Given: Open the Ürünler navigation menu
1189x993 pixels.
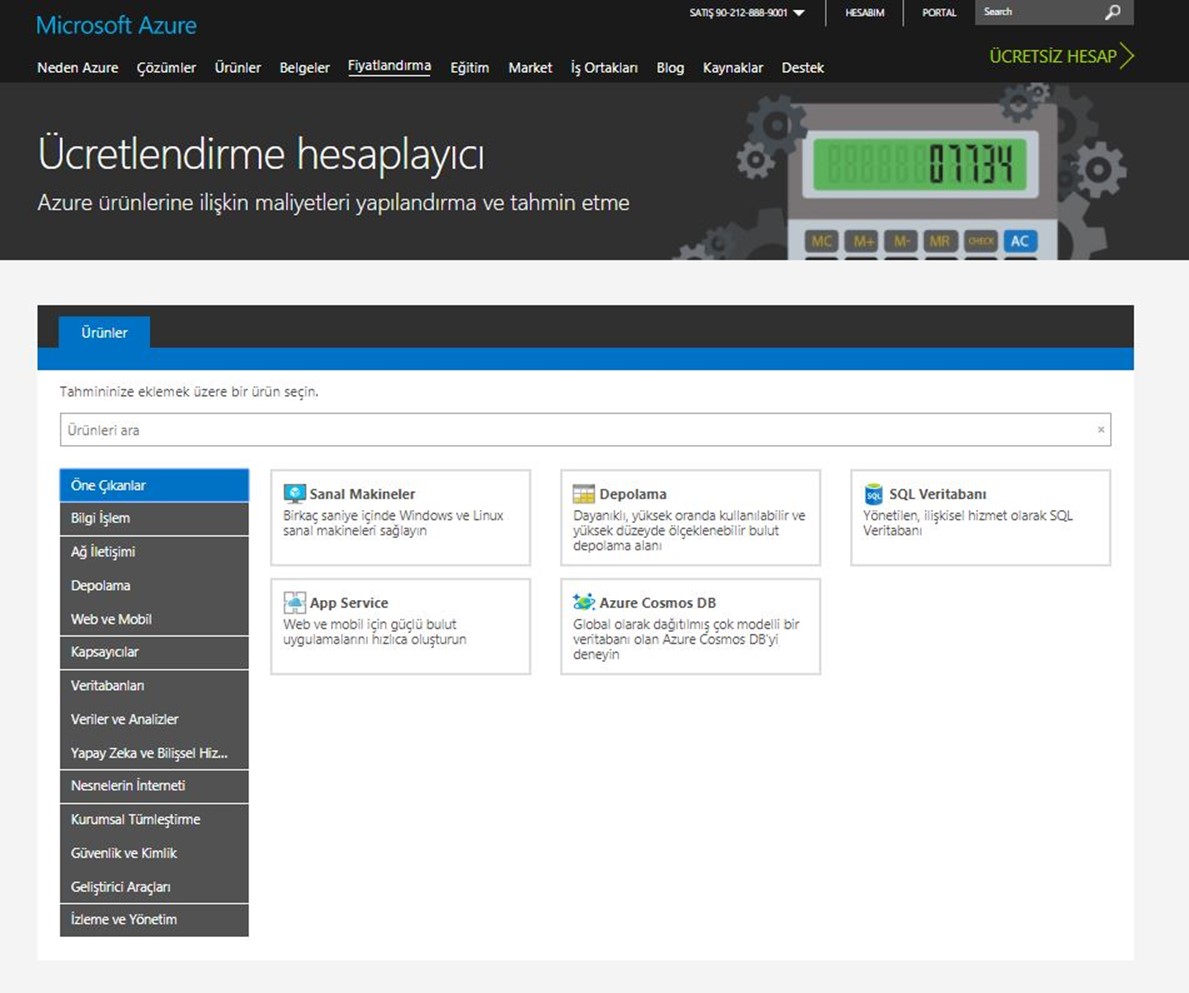Looking at the screenshot, I should [237, 67].
